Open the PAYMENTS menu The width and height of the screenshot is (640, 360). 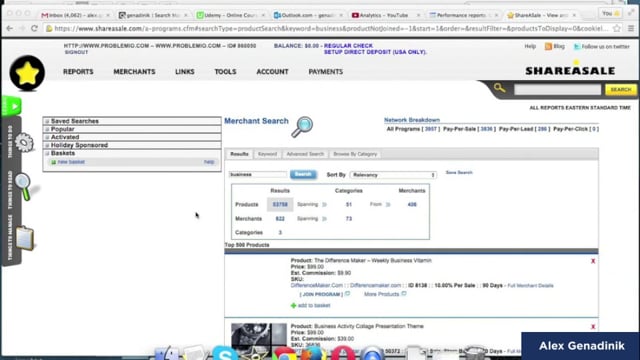click(x=325, y=72)
